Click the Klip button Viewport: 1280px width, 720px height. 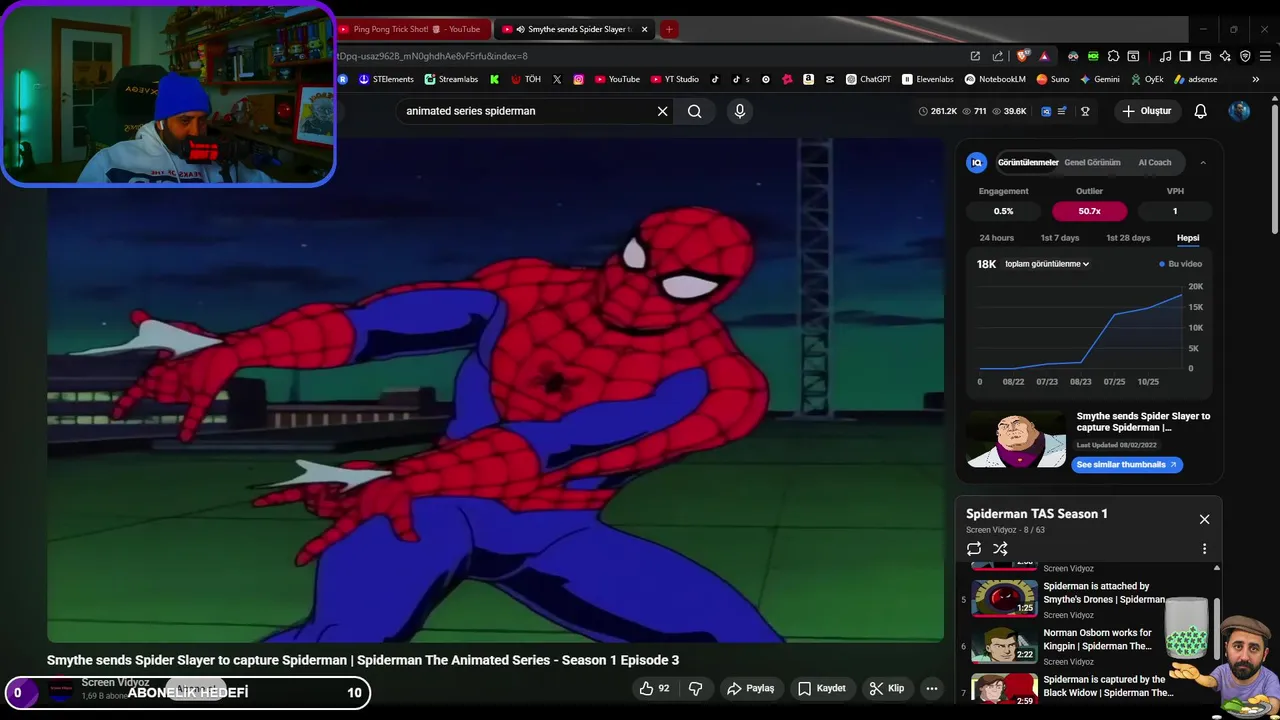point(887,688)
